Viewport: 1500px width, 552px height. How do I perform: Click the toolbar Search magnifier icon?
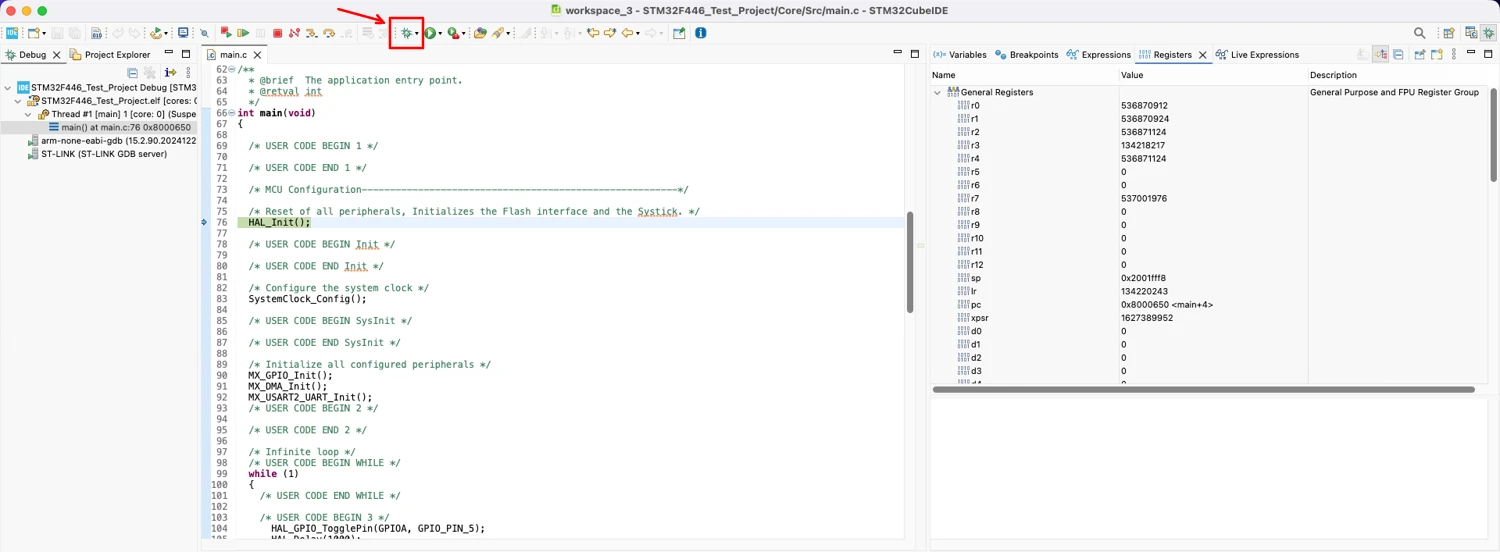tap(1420, 33)
